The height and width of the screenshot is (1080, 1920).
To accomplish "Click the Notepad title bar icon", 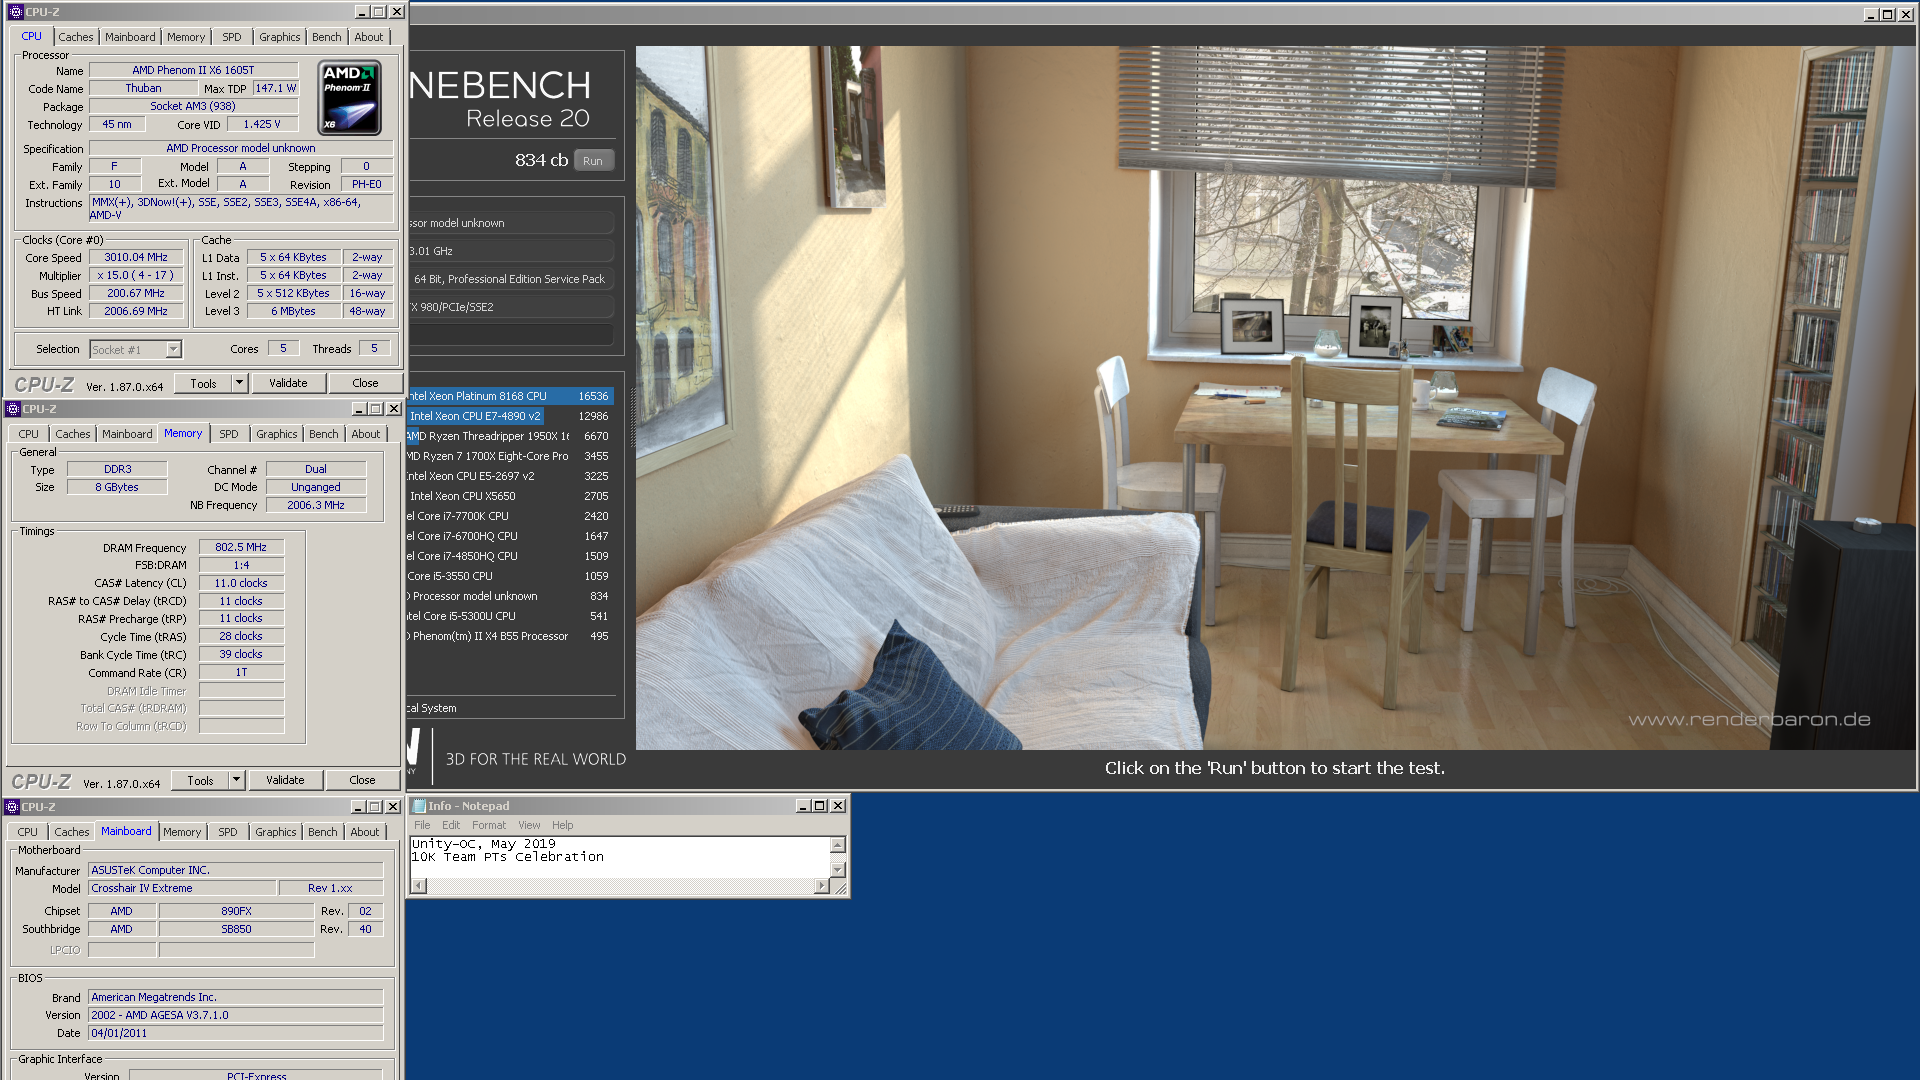I will click(x=419, y=806).
